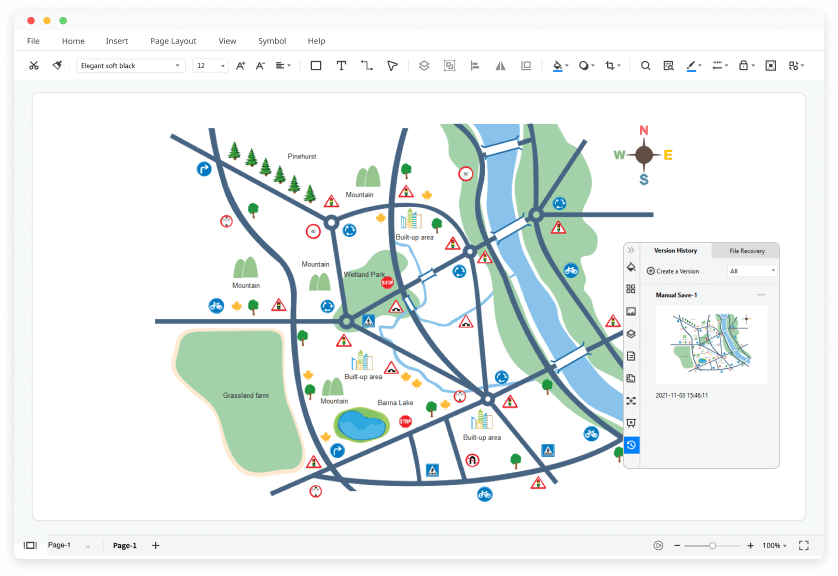Open the Presentation slides sidebar icon
Screen dimensions: 838x576
click(x=631, y=423)
